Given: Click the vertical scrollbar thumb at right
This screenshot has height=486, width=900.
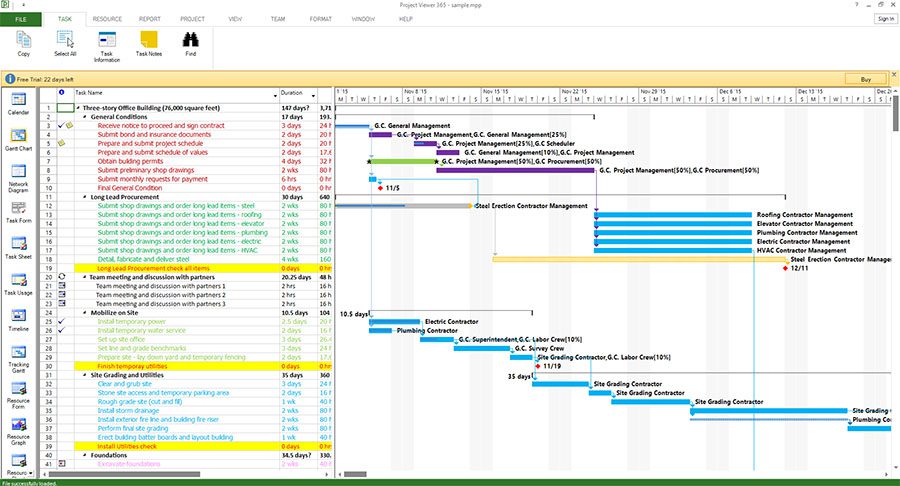Looking at the screenshot, I should (x=895, y=113).
